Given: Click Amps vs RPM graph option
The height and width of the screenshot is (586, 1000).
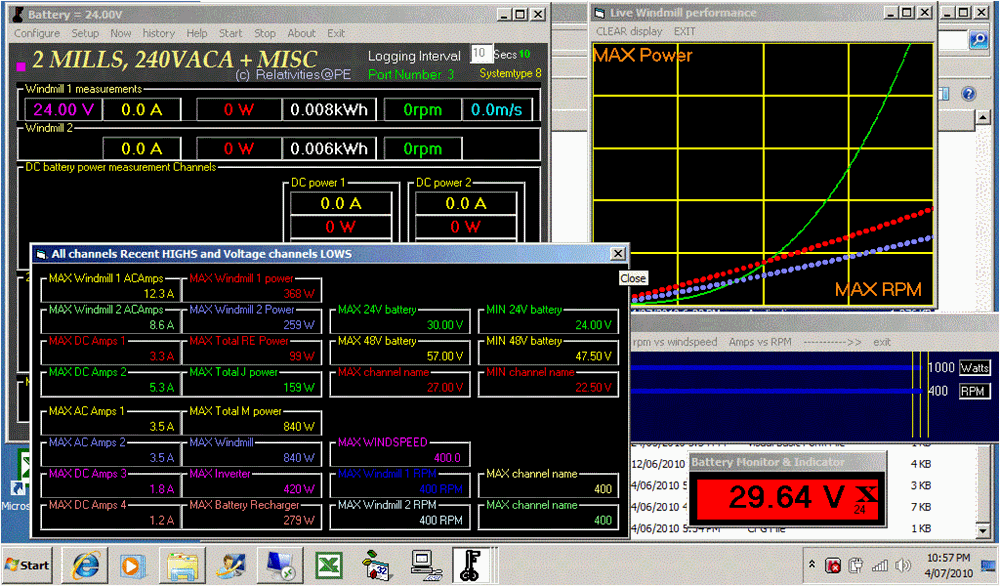Looking at the screenshot, I should point(758,342).
